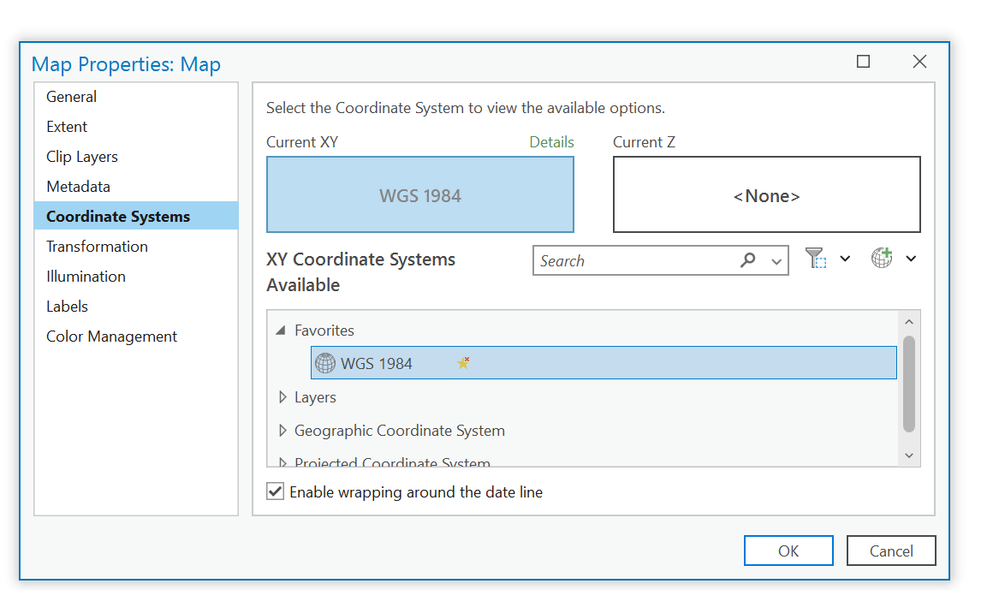
Task: Switch to the General tab
Action: [x=72, y=97]
